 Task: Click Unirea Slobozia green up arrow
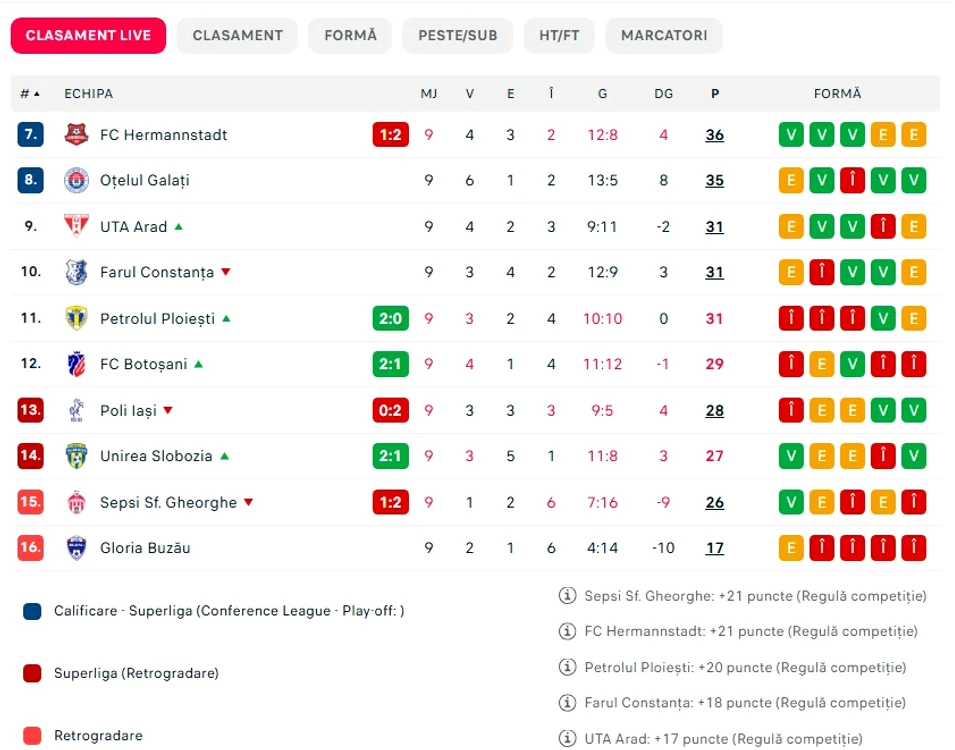click(225, 456)
